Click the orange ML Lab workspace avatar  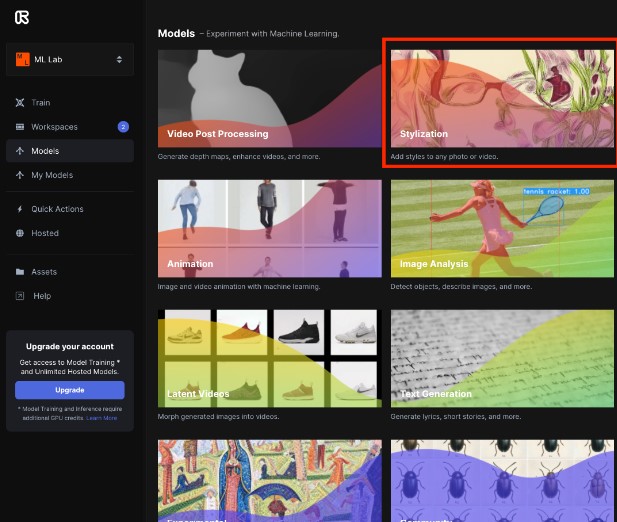(x=22, y=59)
